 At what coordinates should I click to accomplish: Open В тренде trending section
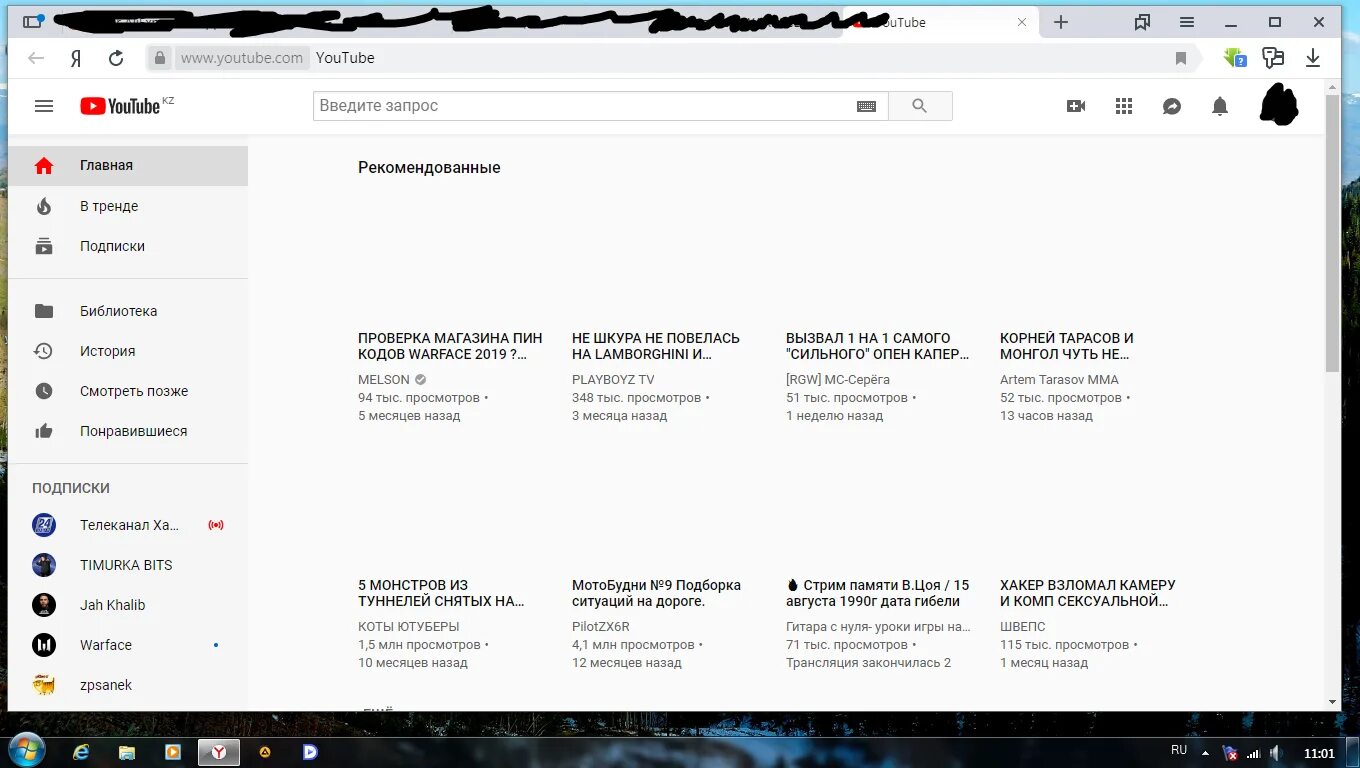(x=128, y=206)
